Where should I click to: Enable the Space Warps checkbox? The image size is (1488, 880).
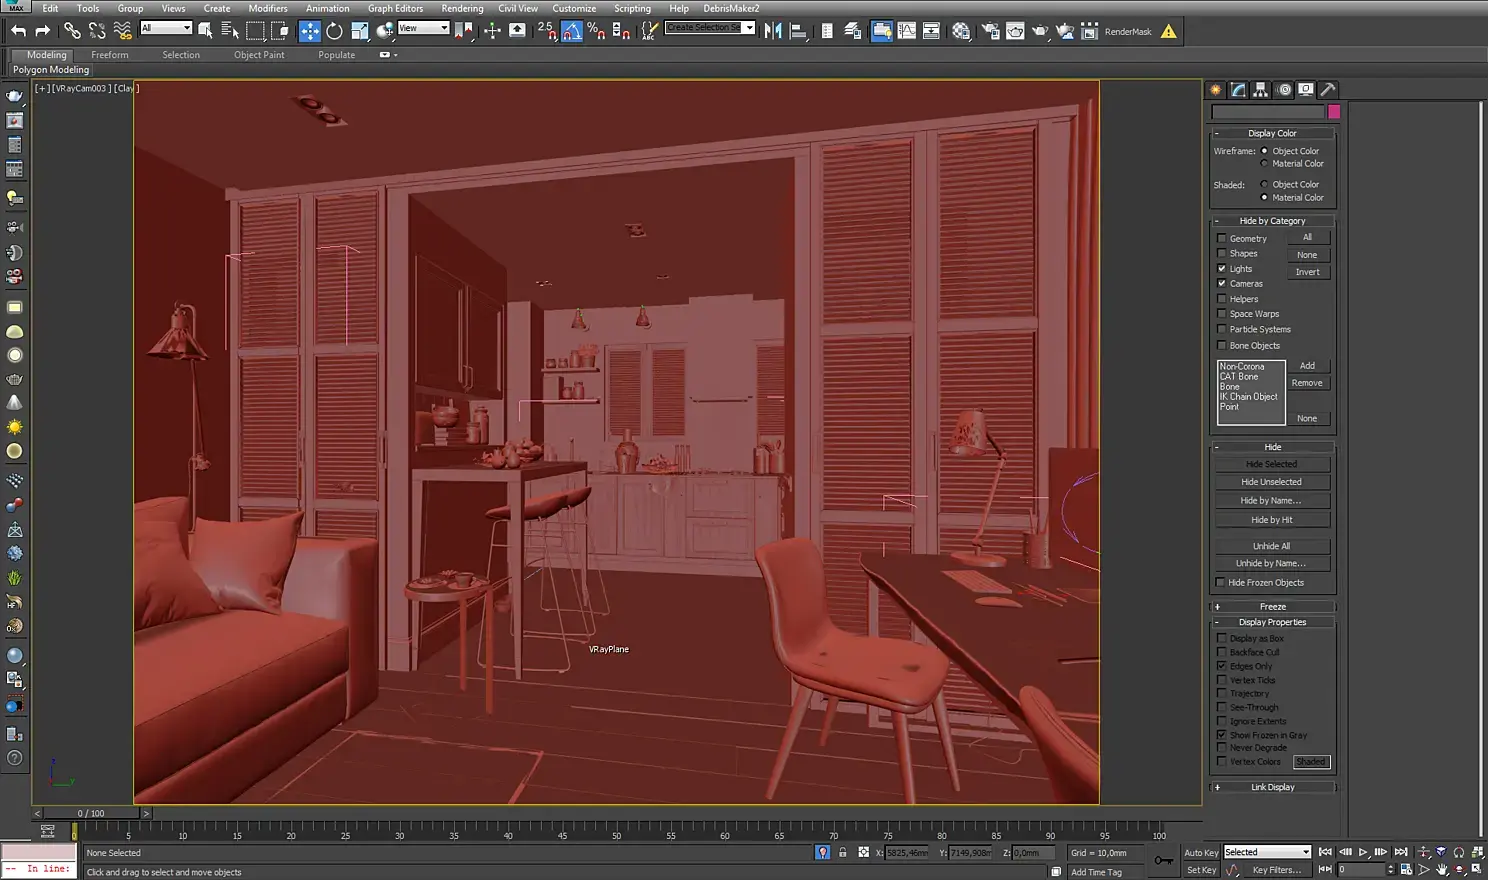pyautogui.click(x=1221, y=314)
